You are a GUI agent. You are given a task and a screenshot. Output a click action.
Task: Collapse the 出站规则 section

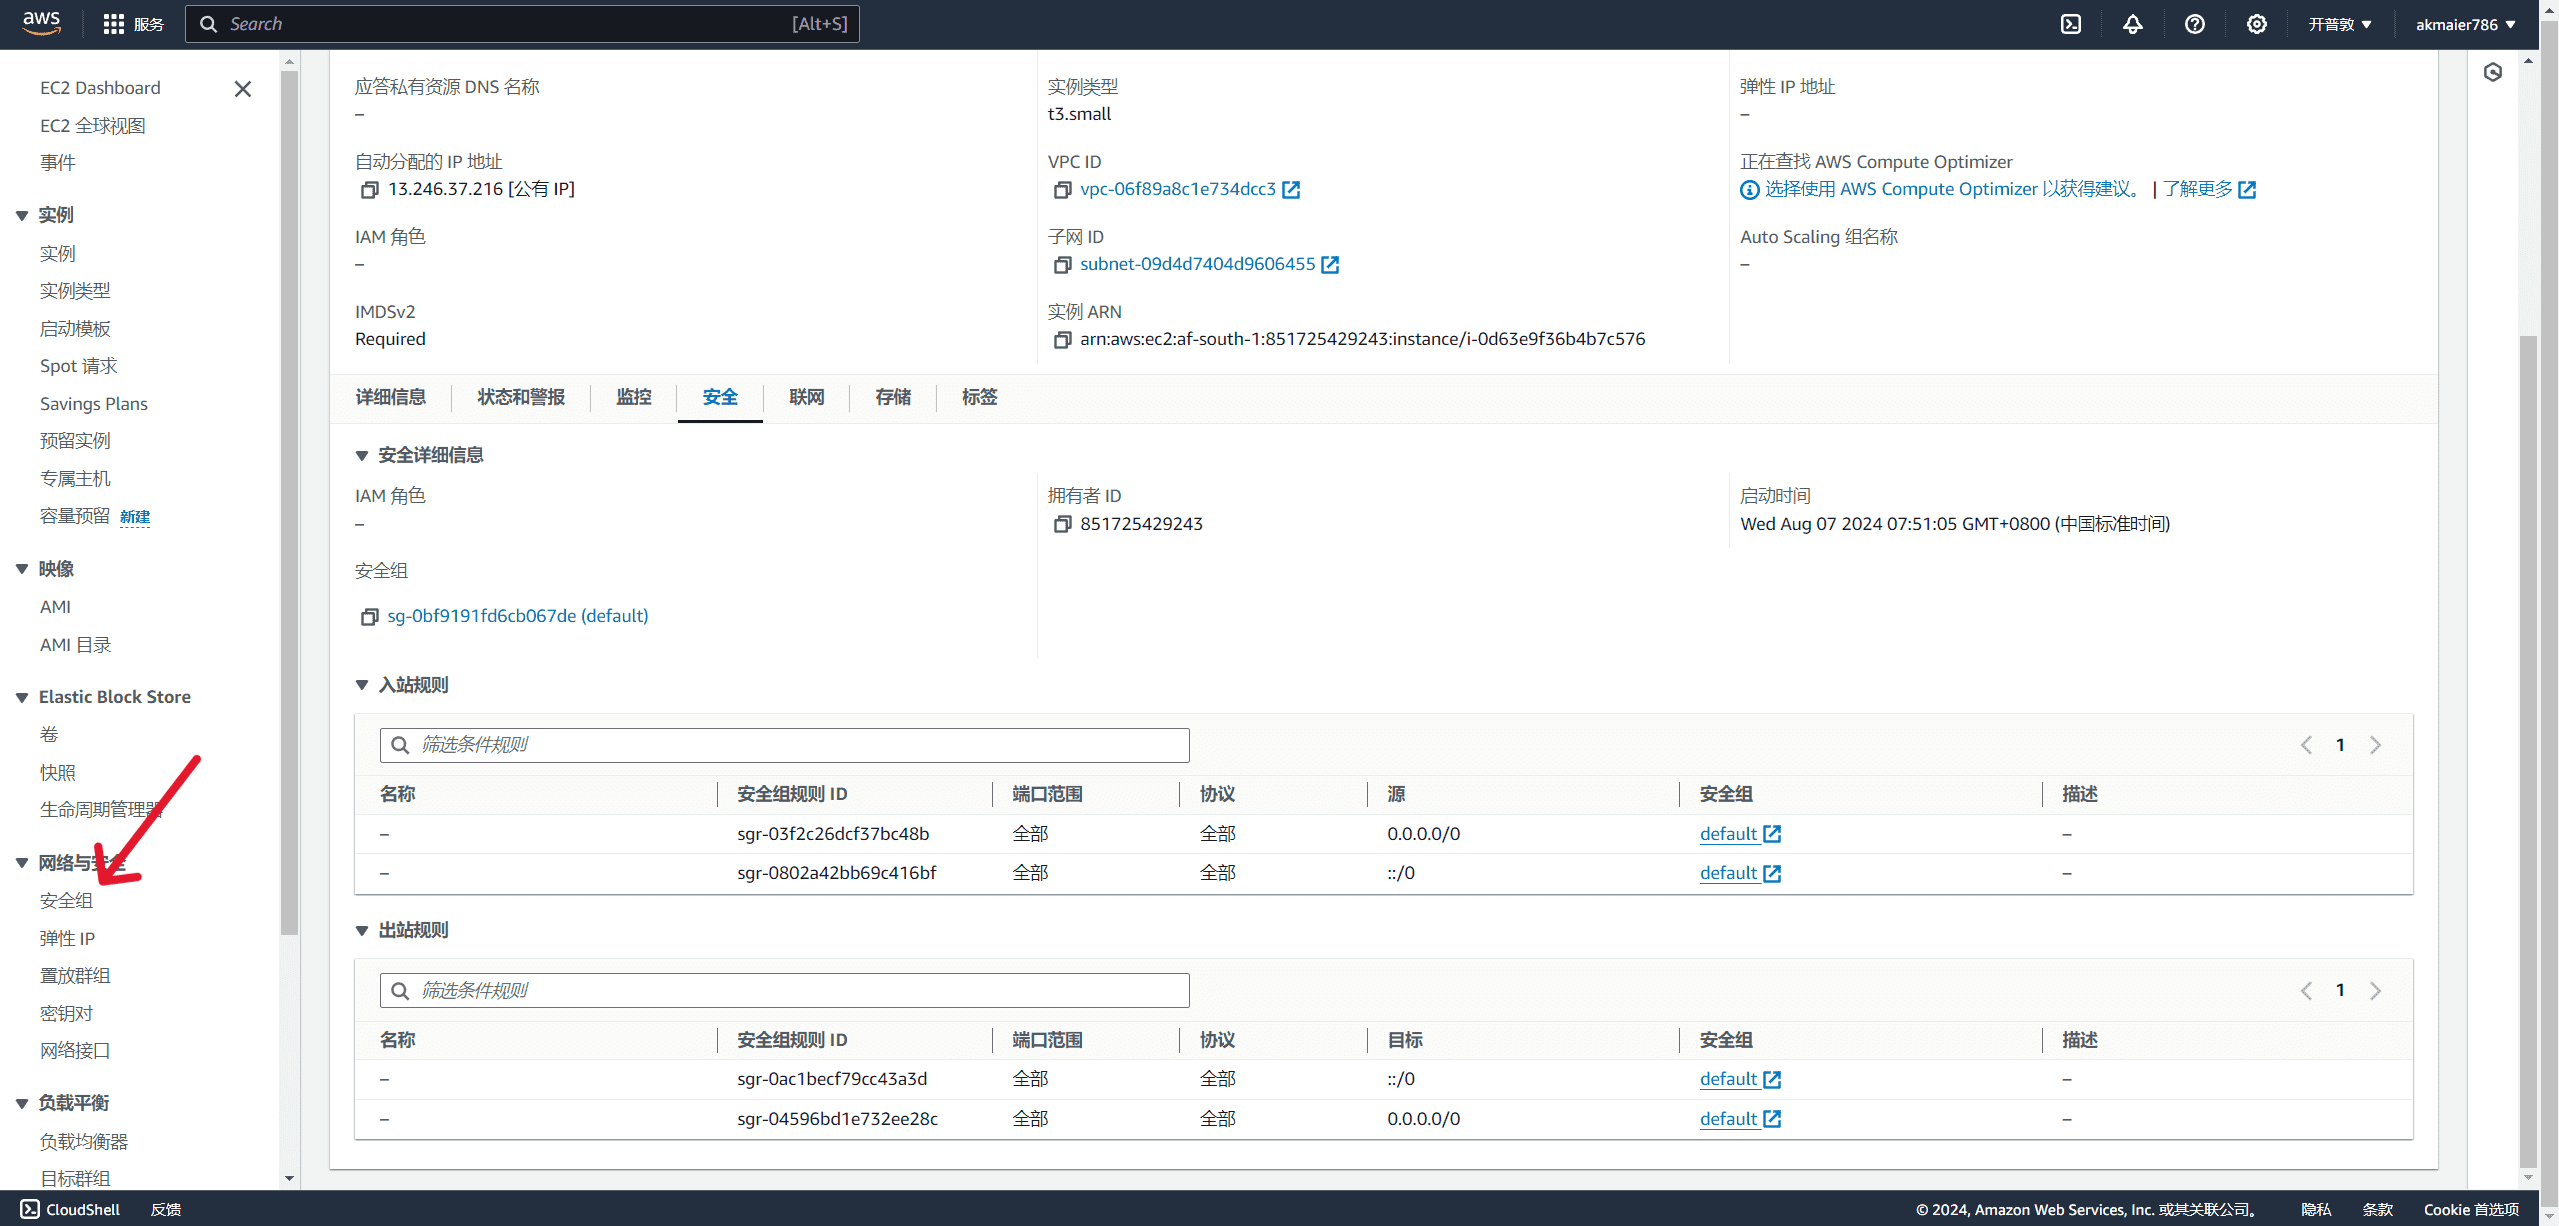click(x=362, y=931)
